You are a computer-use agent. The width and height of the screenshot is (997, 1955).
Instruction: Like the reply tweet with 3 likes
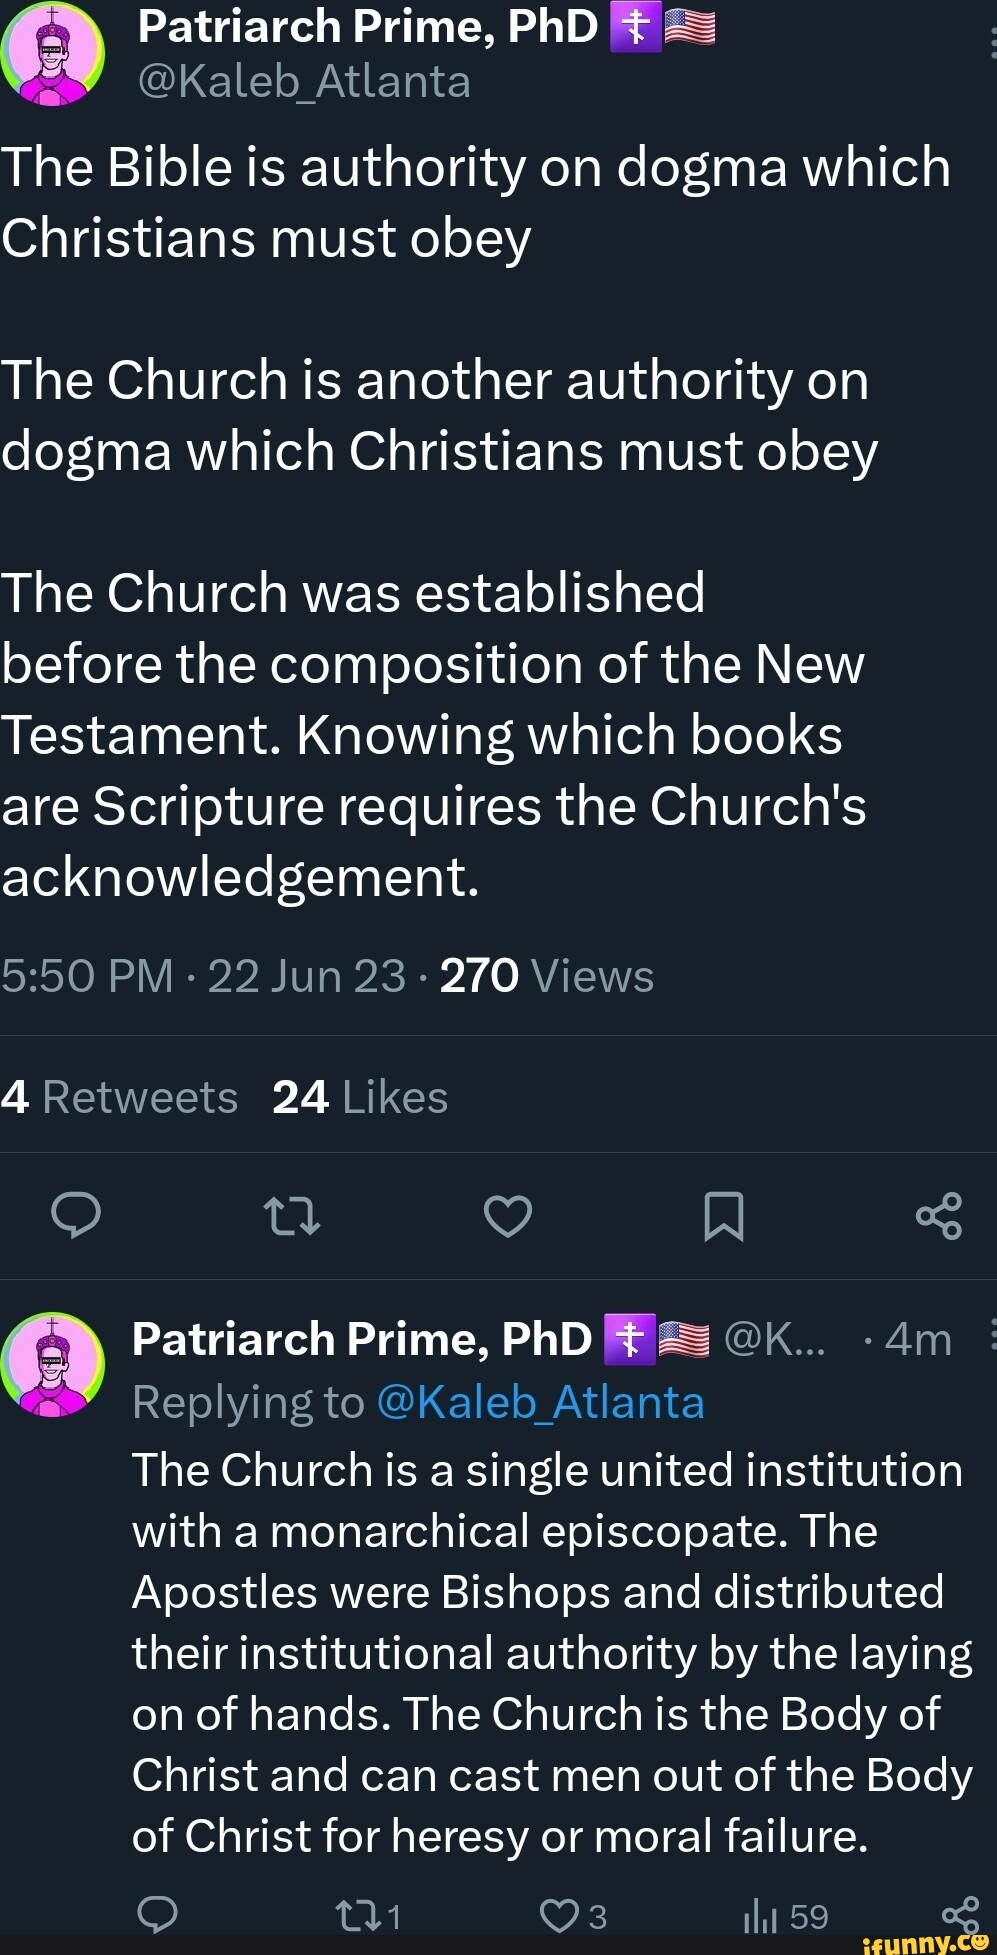tap(559, 1916)
